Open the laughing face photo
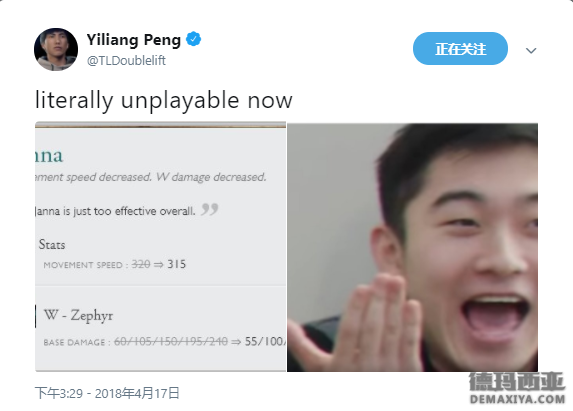 [412, 248]
